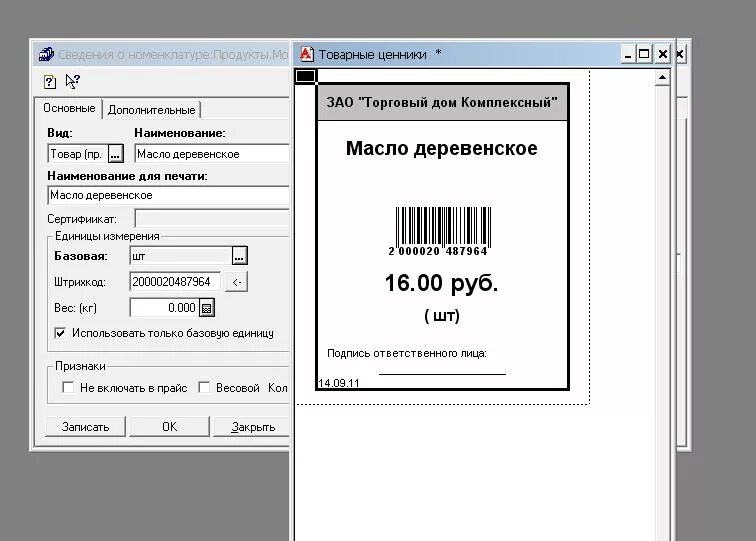Click the barcode image on the price tag
The height and width of the screenshot is (541, 756).
point(443,226)
